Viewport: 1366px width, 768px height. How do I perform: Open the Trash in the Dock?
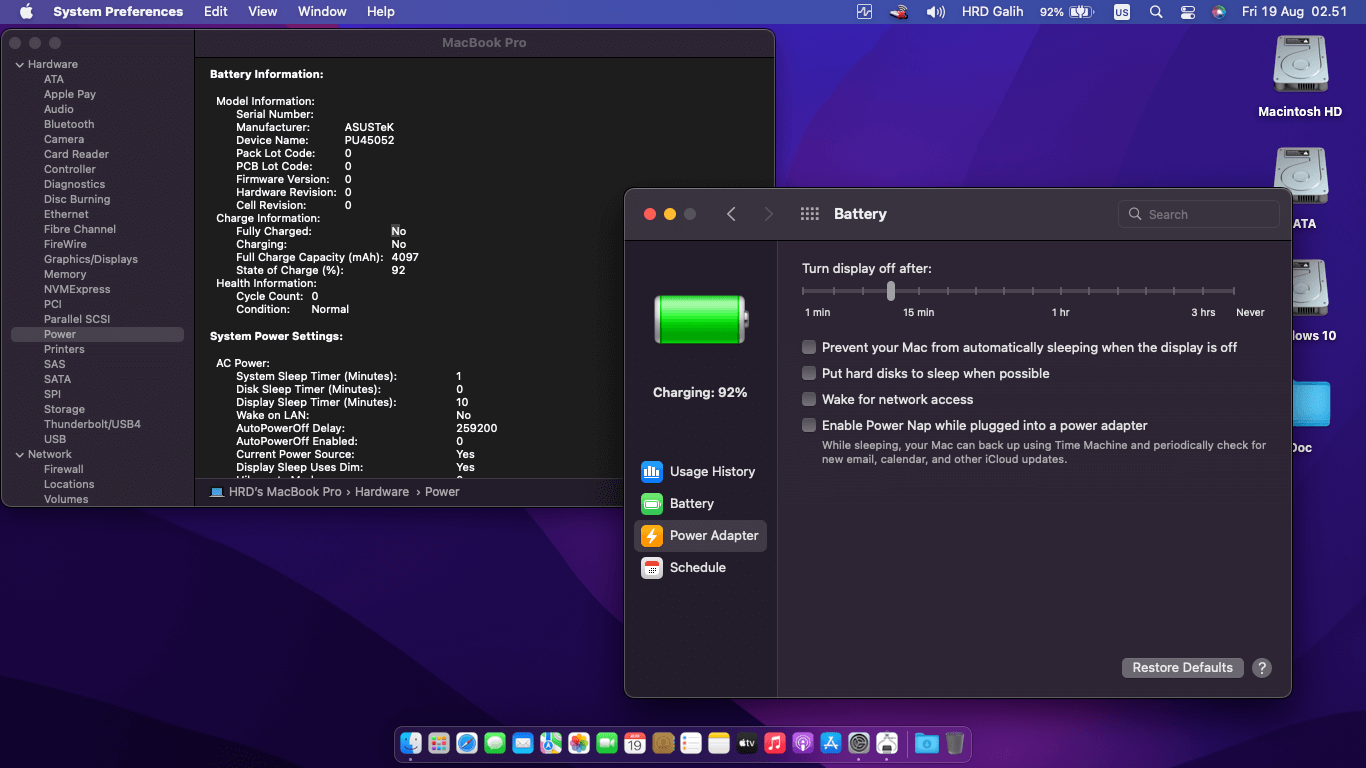click(x=955, y=743)
